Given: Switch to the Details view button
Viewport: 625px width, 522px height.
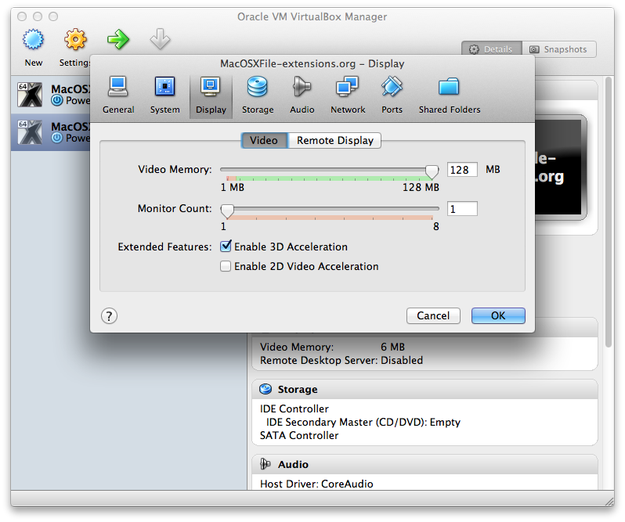Looking at the screenshot, I should point(491,49).
